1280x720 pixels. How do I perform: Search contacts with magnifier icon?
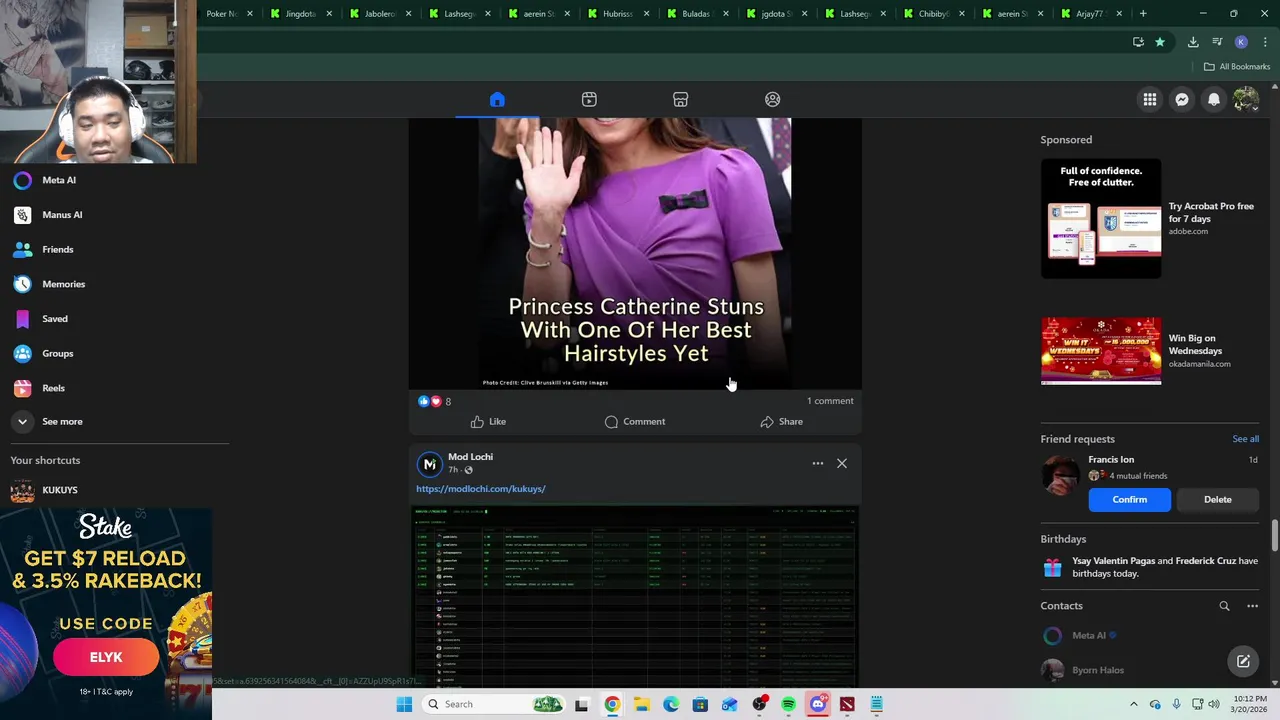1224,606
